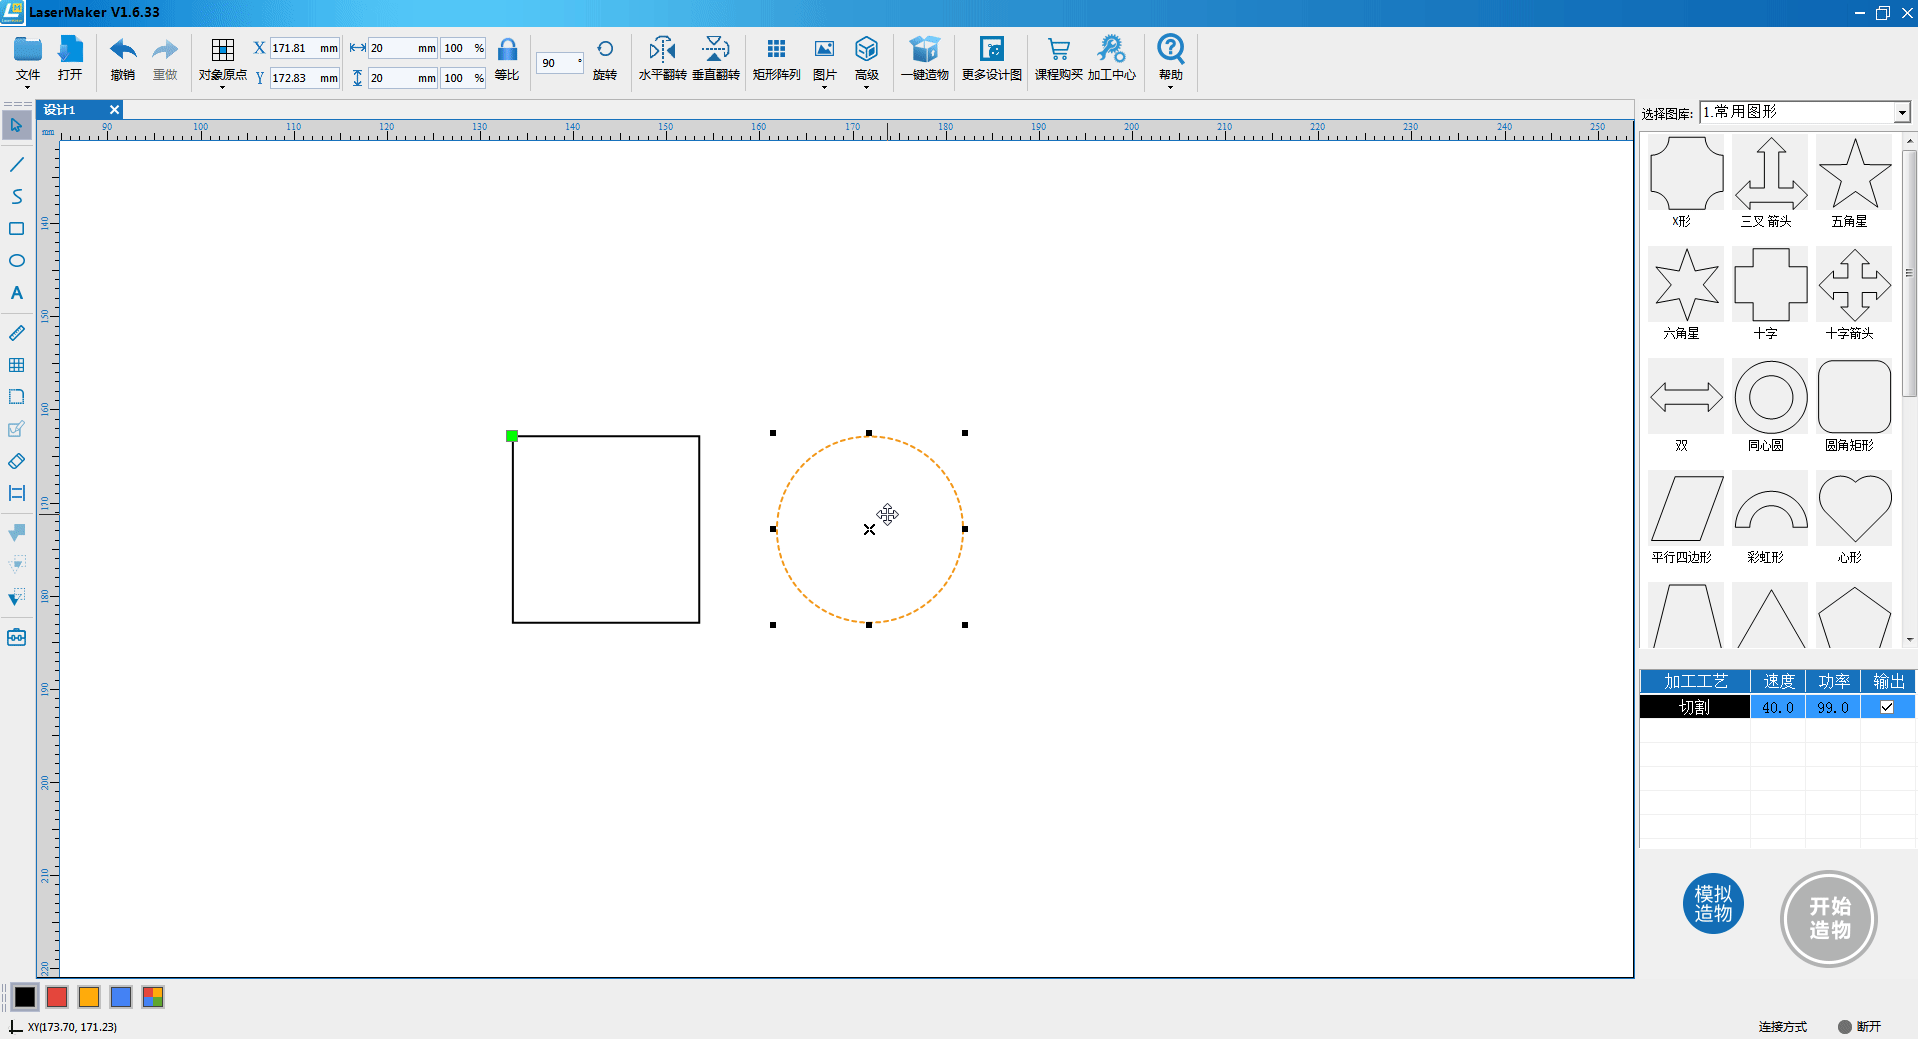This screenshot has height=1039, width=1918.
Task: Click the 模拟造物 simulate button
Action: [1713, 904]
